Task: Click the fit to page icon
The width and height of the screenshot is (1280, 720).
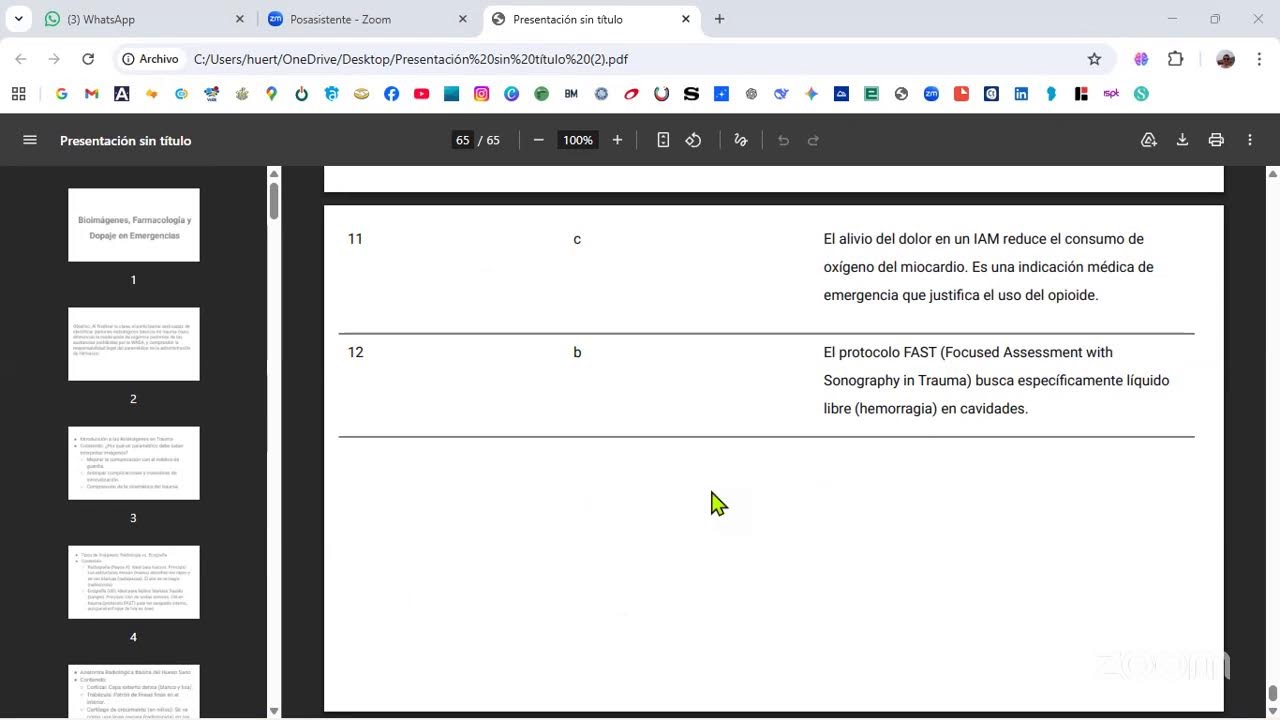Action: [x=663, y=140]
